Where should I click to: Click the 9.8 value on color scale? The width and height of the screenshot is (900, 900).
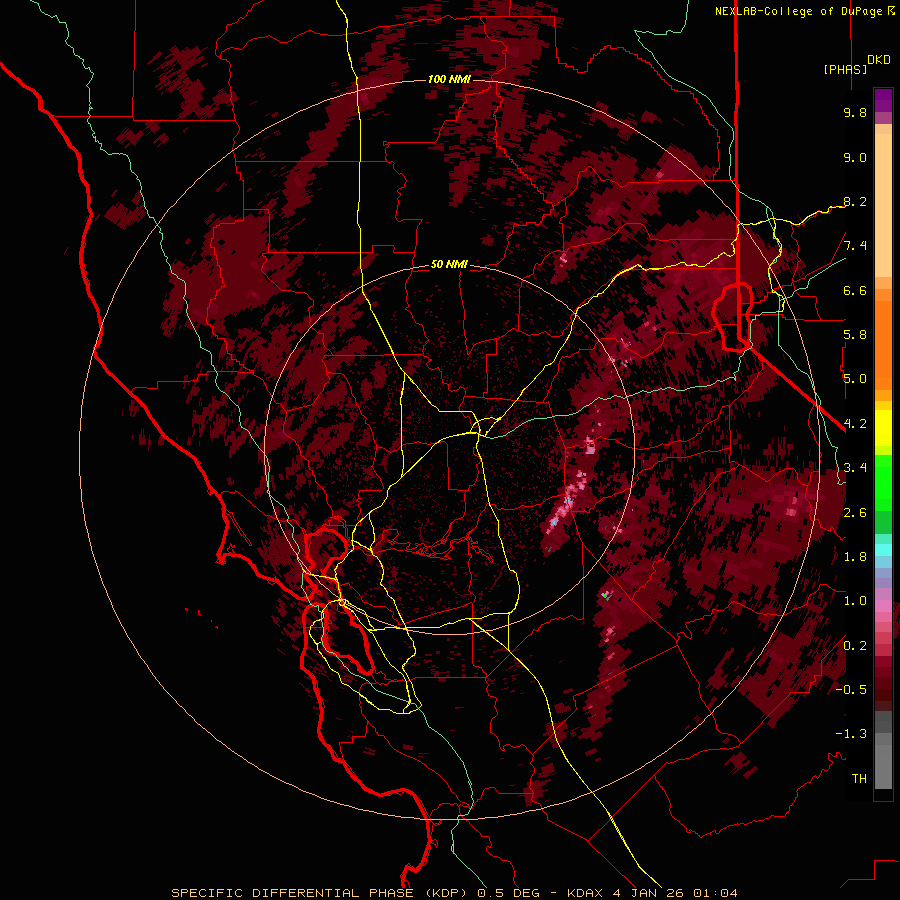pos(855,112)
